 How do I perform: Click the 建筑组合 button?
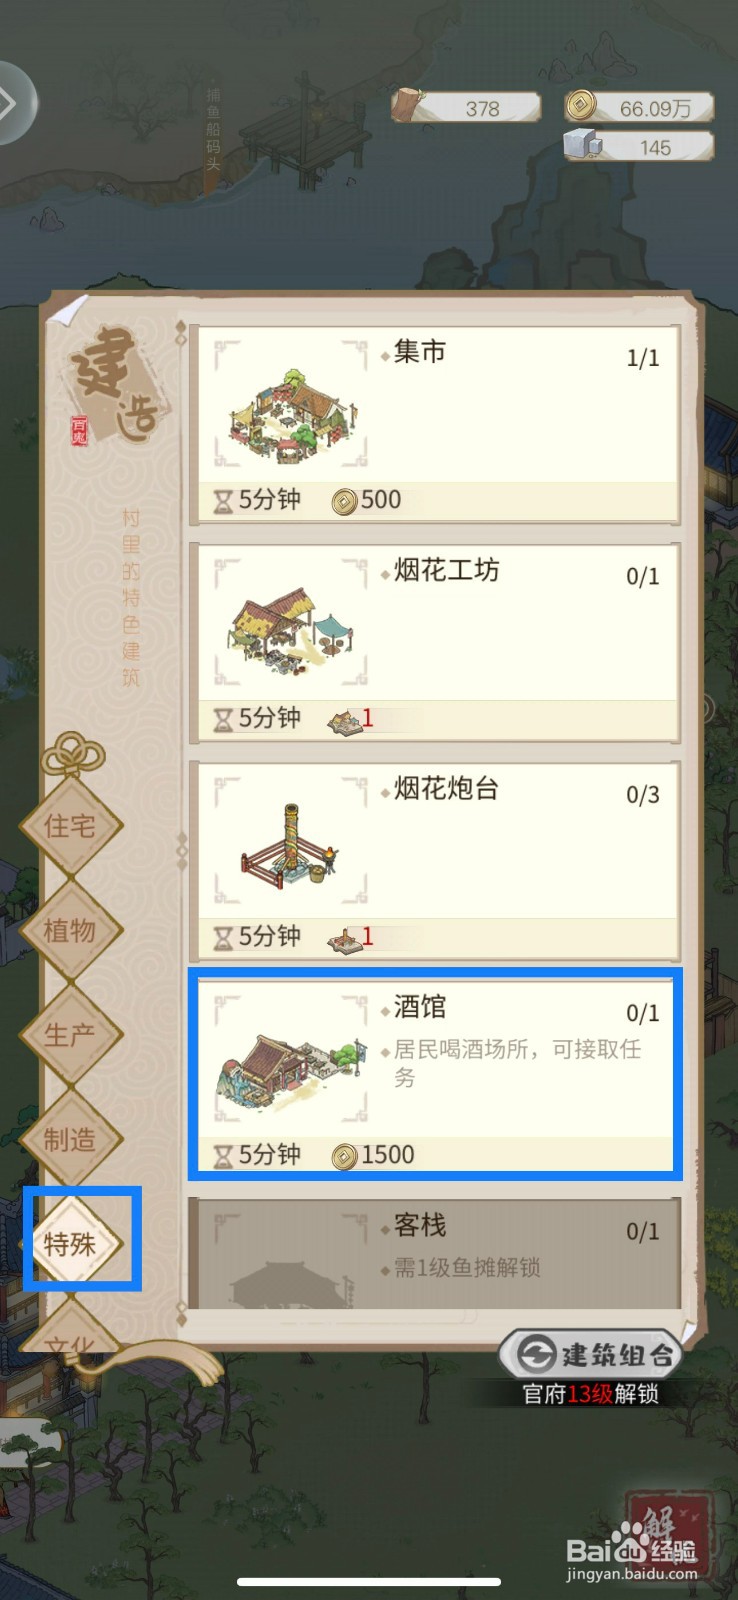tap(591, 1355)
